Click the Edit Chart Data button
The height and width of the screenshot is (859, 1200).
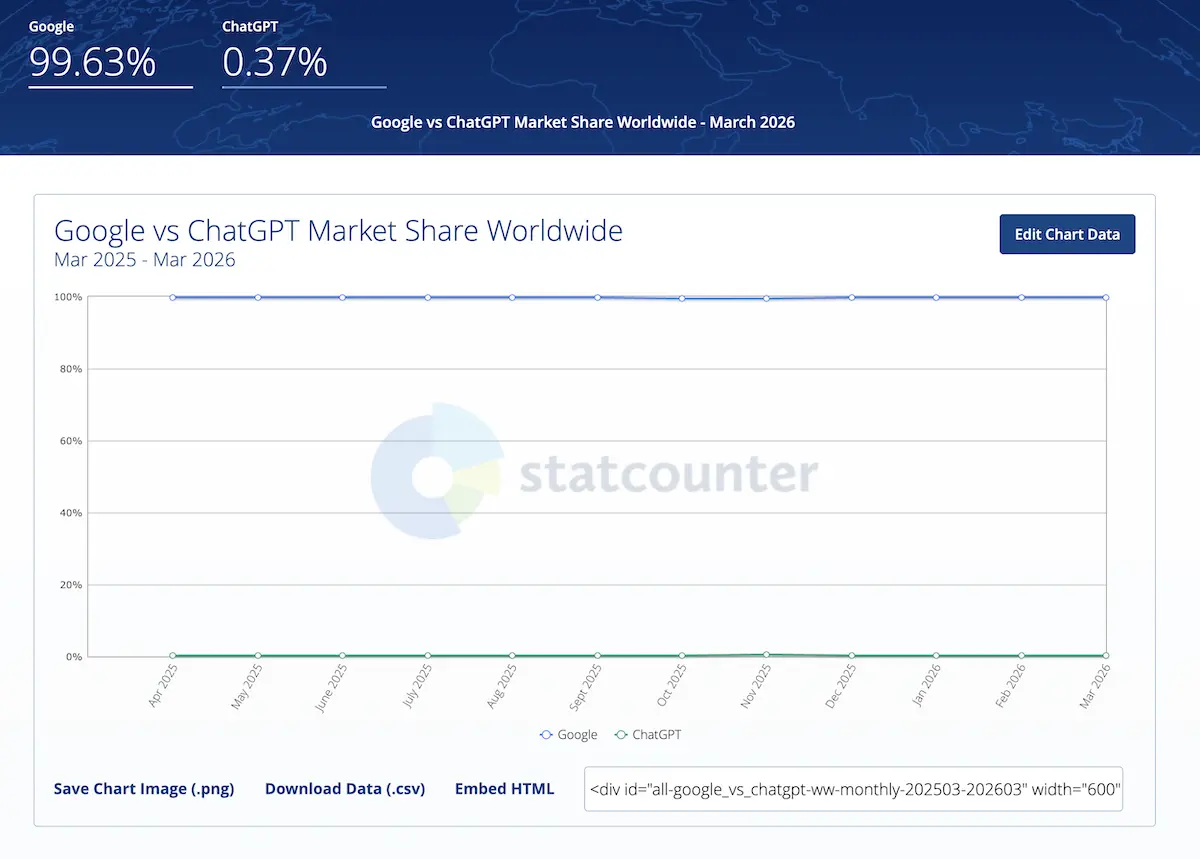[x=1067, y=234]
